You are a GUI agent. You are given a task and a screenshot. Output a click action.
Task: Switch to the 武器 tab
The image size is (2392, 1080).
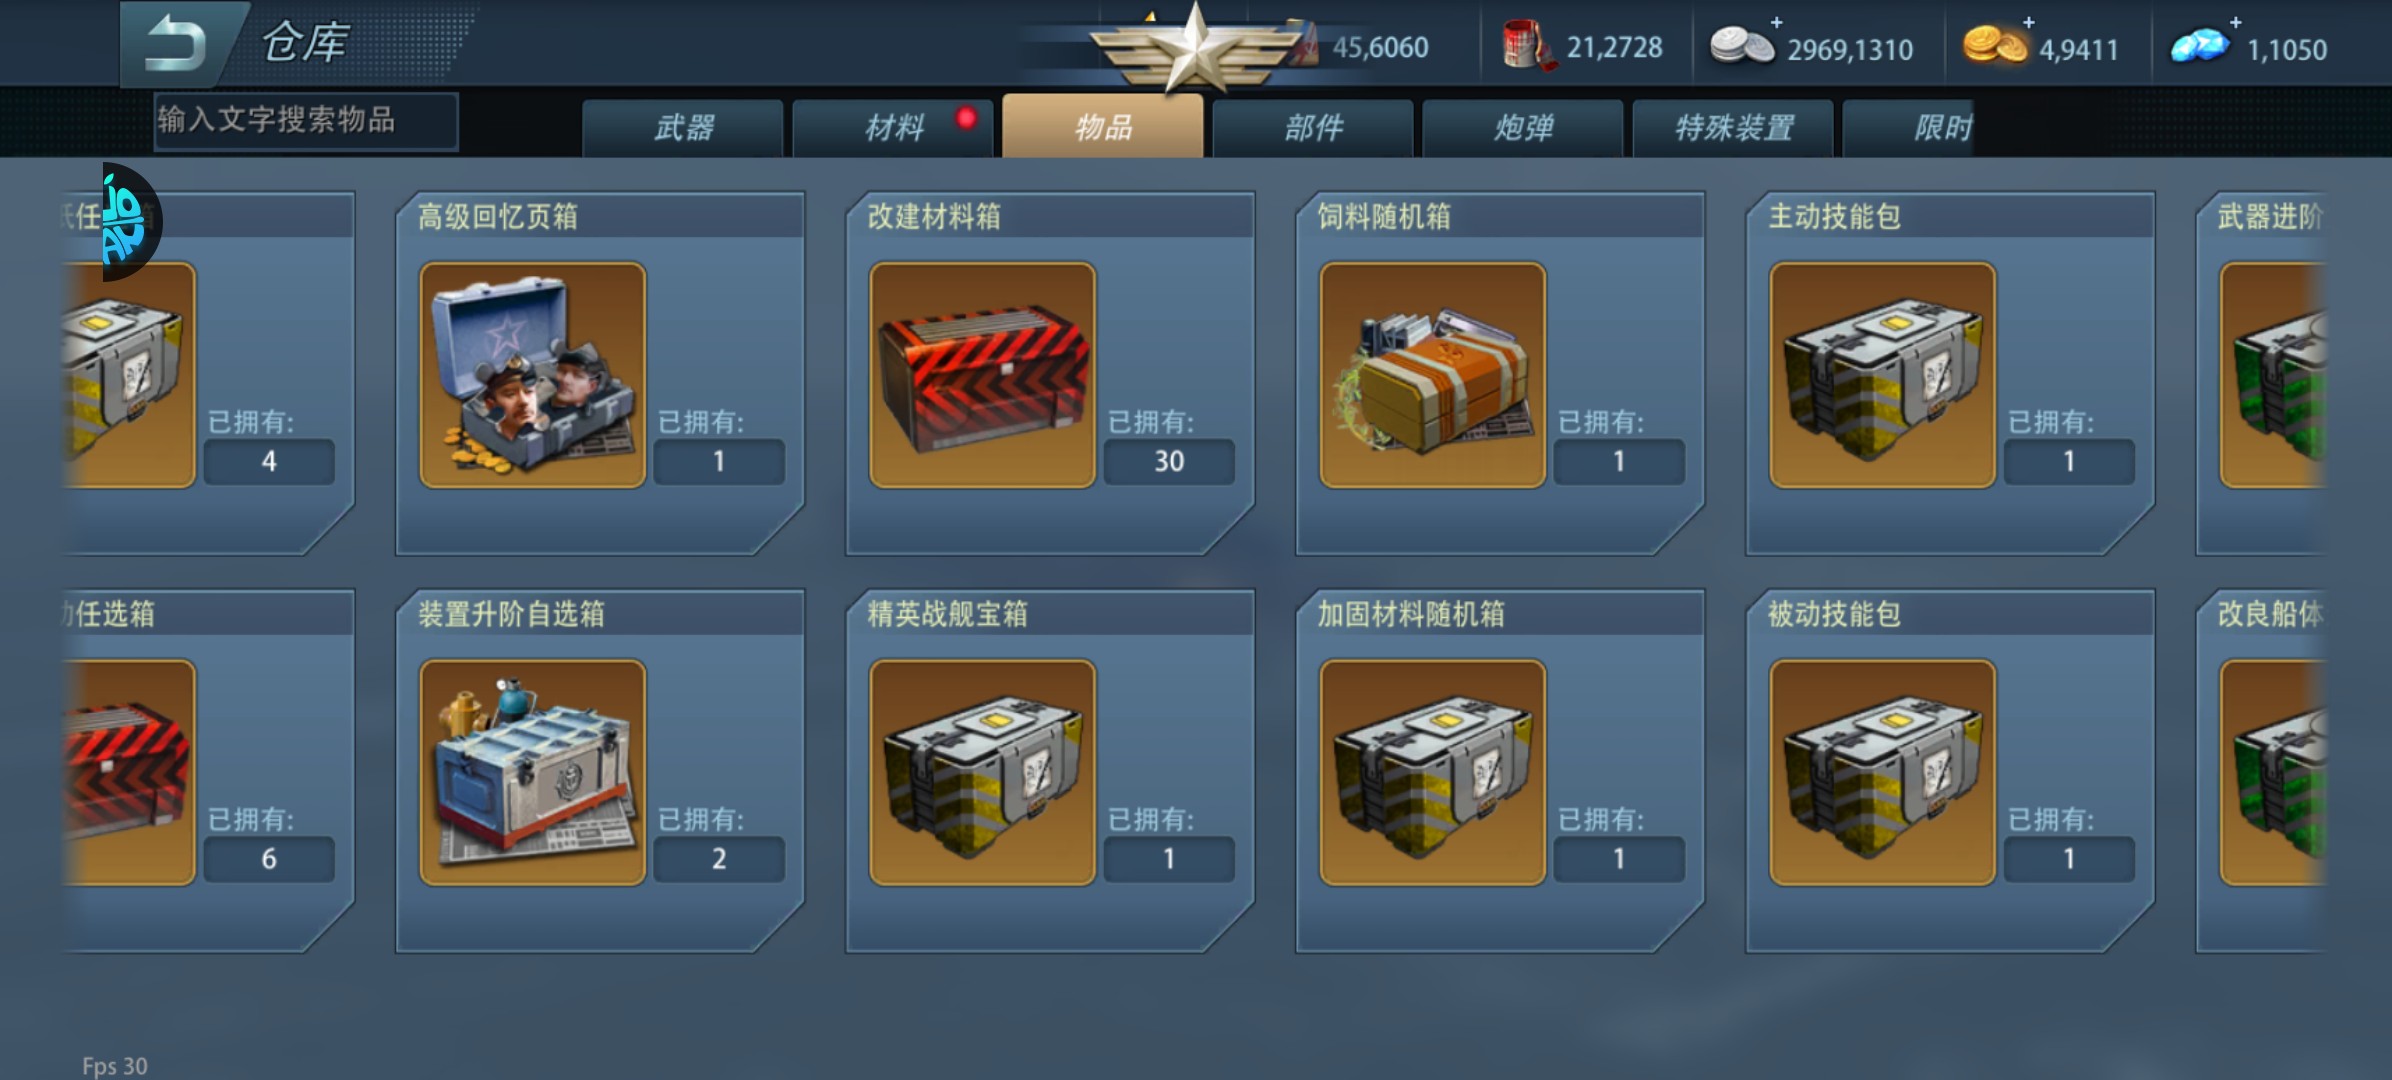tap(683, 128)
